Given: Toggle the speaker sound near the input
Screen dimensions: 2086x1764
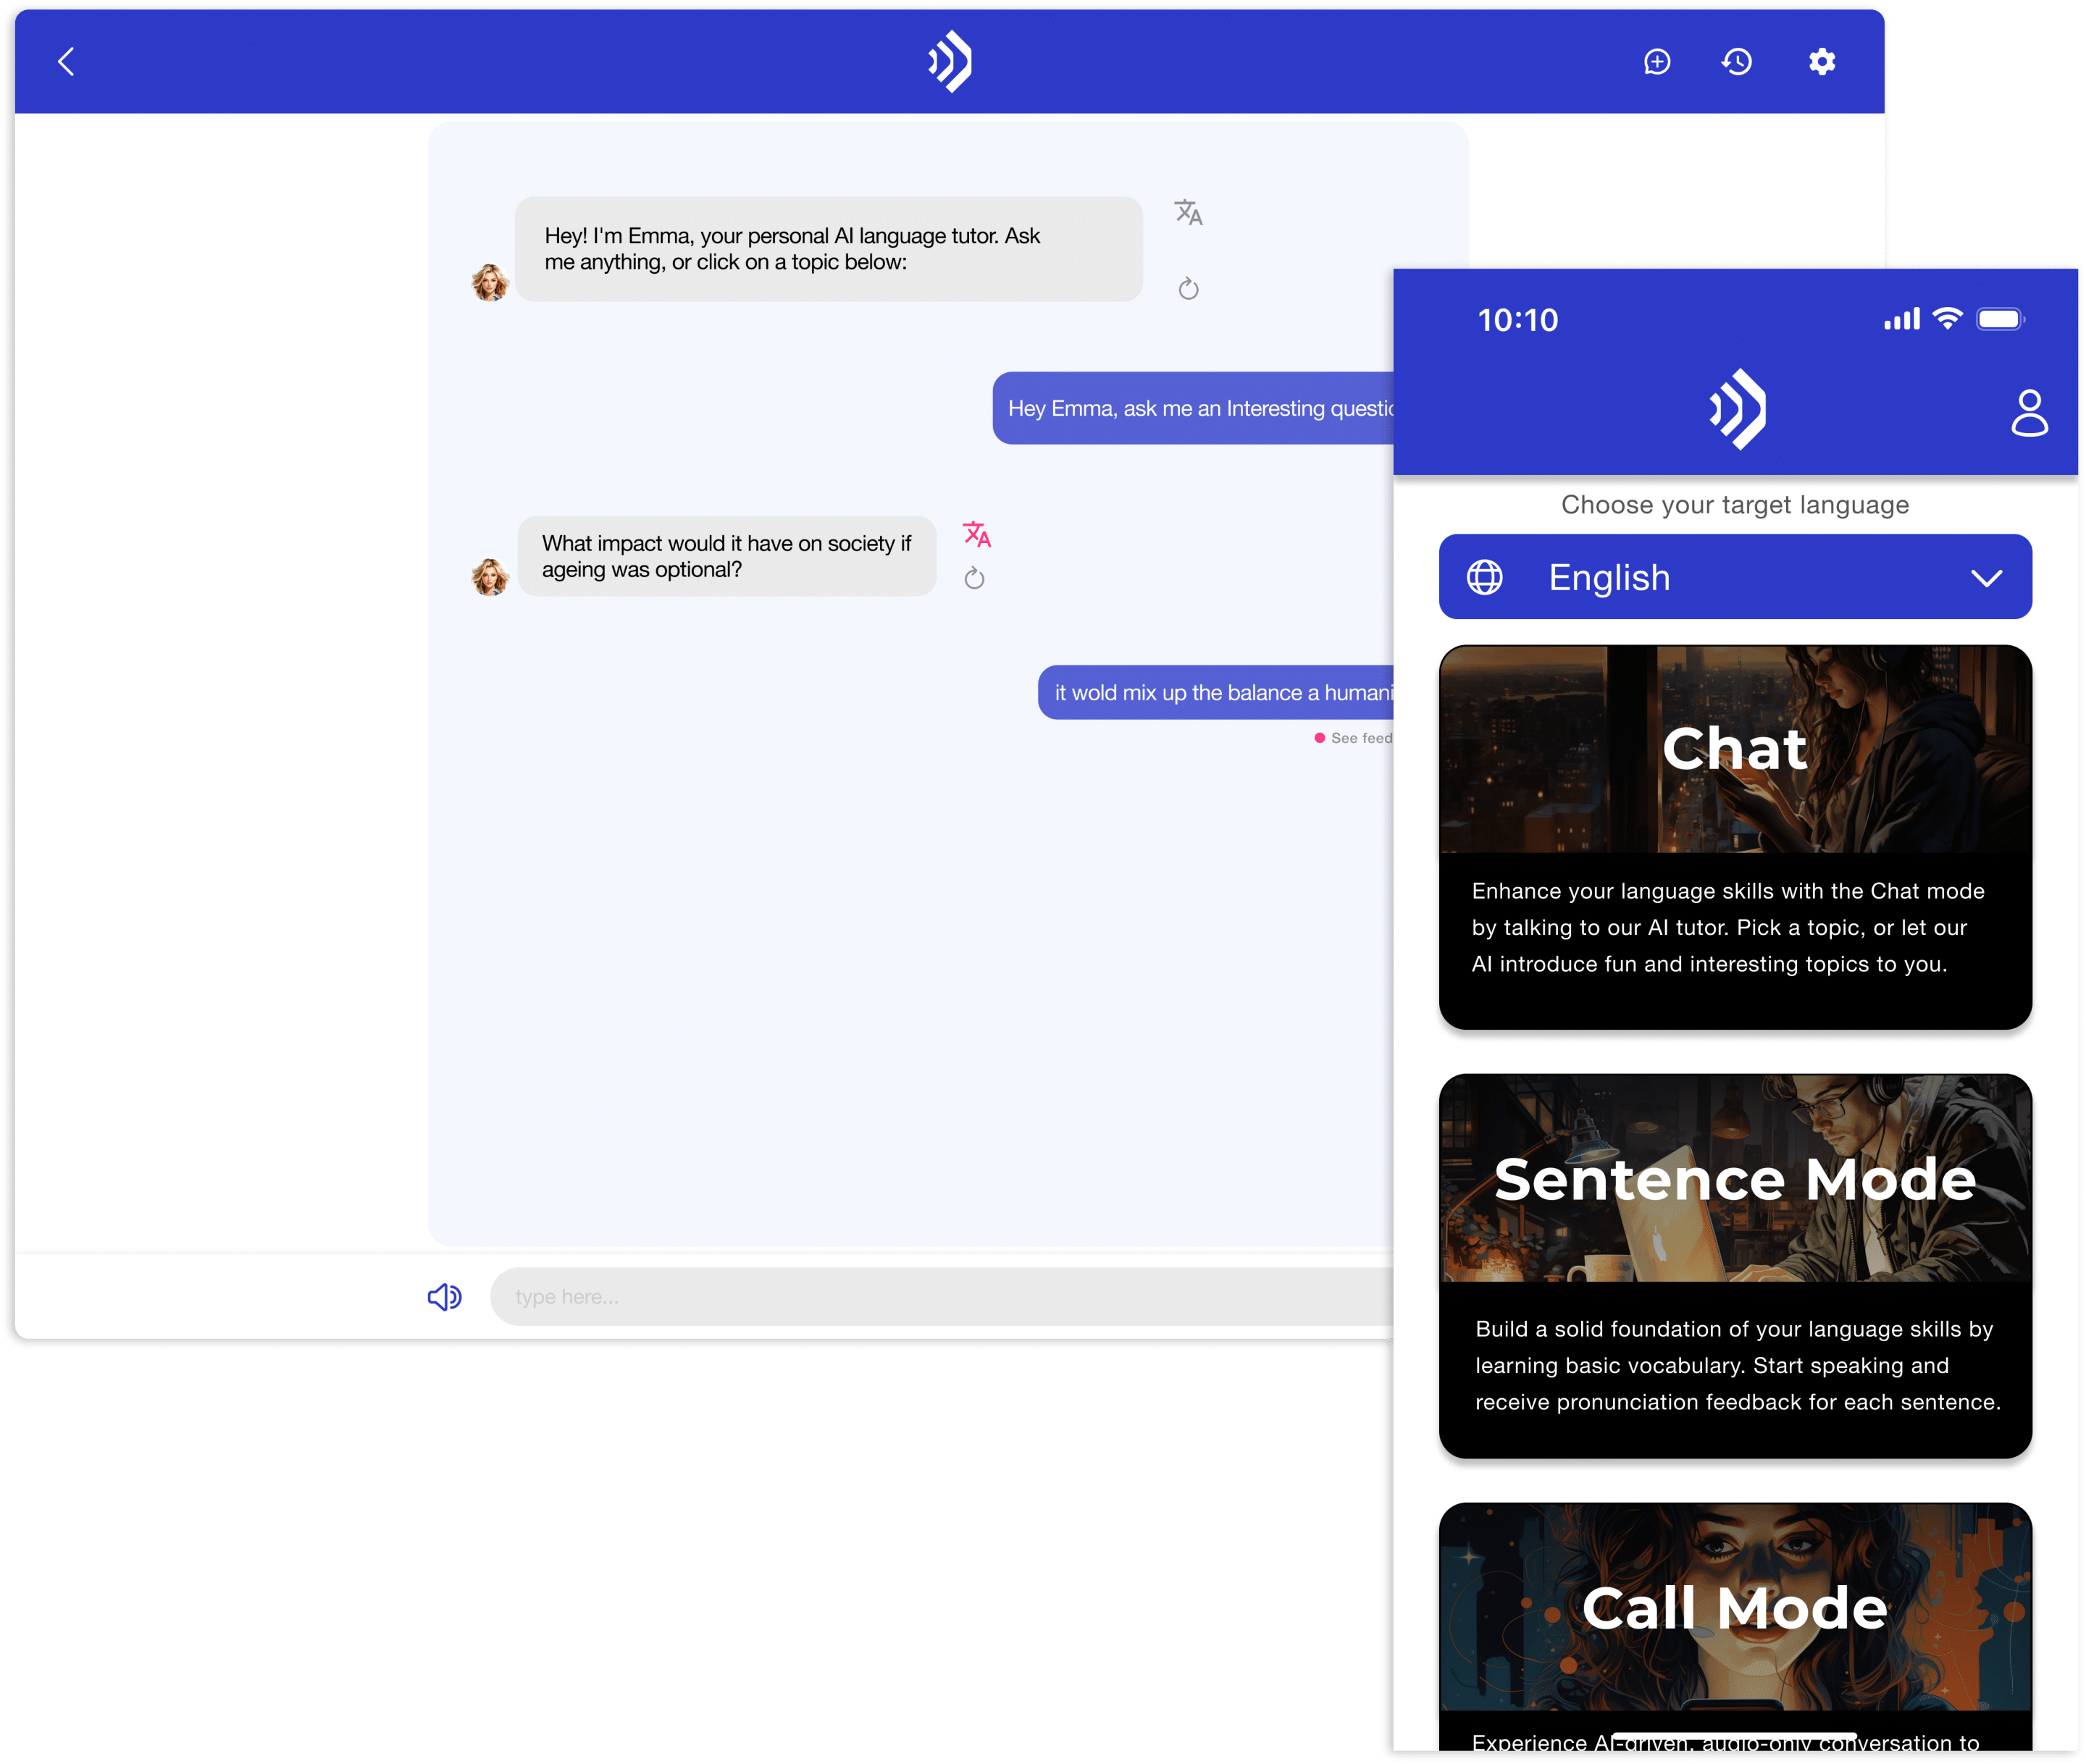Looking at the screenshot, I should coord(444,1296).
